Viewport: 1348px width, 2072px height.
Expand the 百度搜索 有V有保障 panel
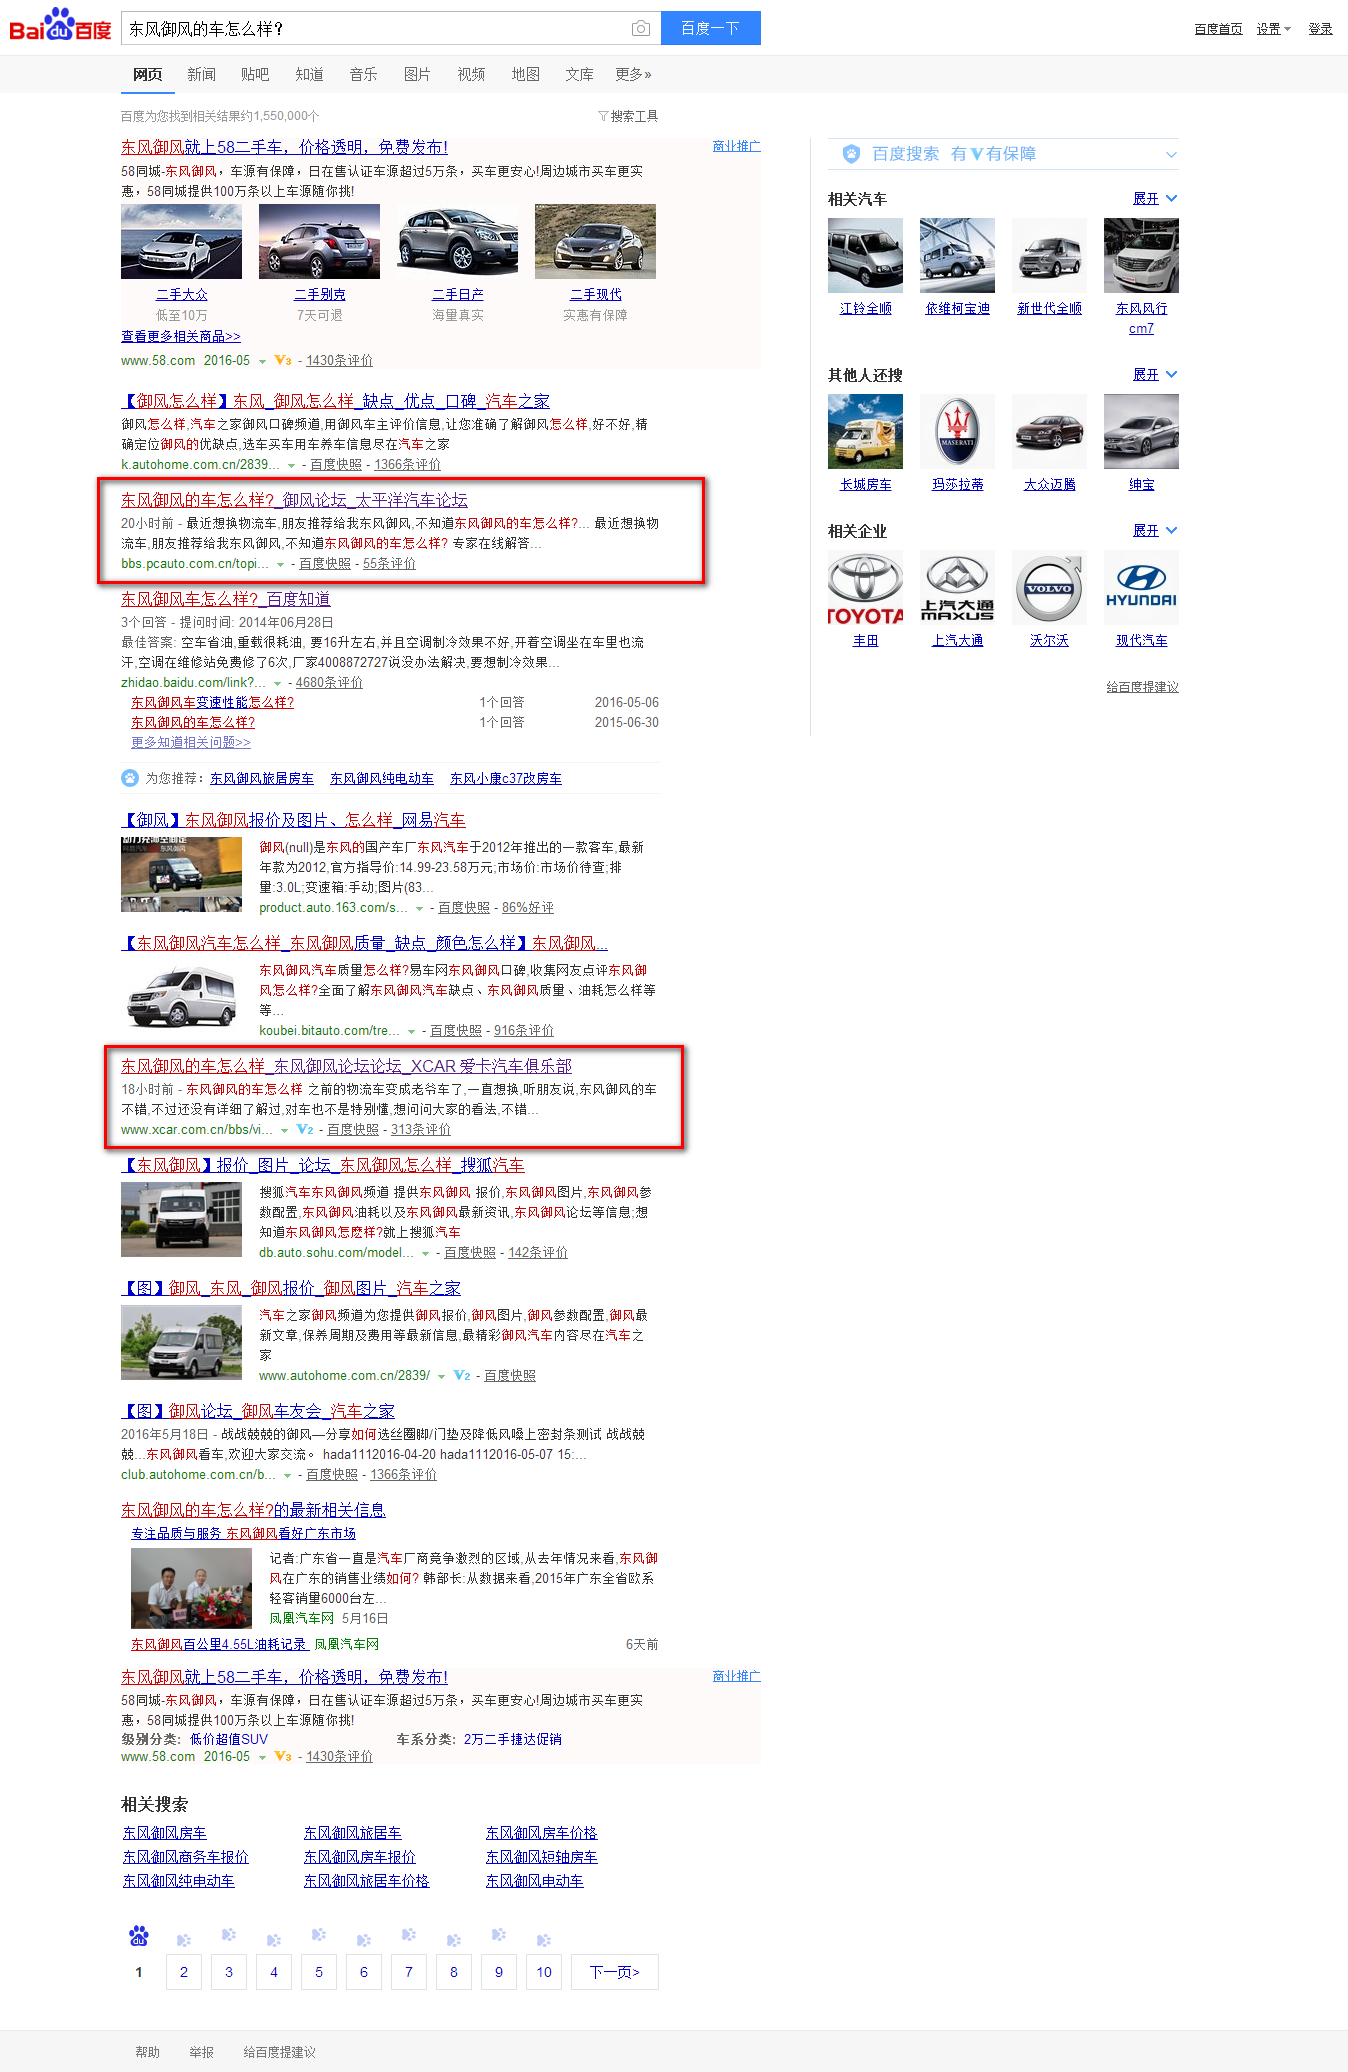(1171, 155)
